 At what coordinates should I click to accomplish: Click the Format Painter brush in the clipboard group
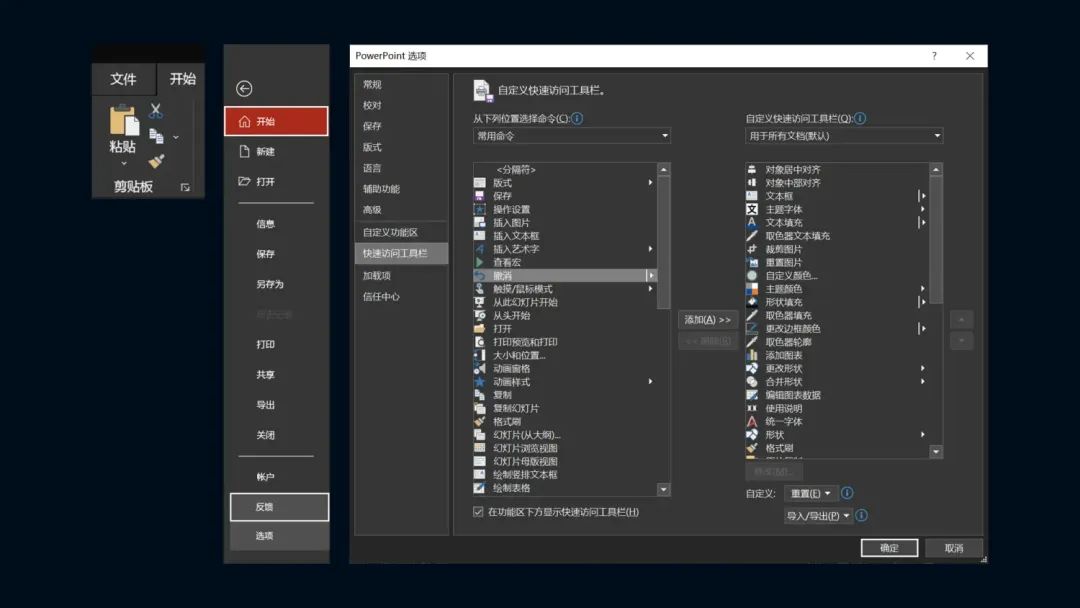click(x=156, y=161)
